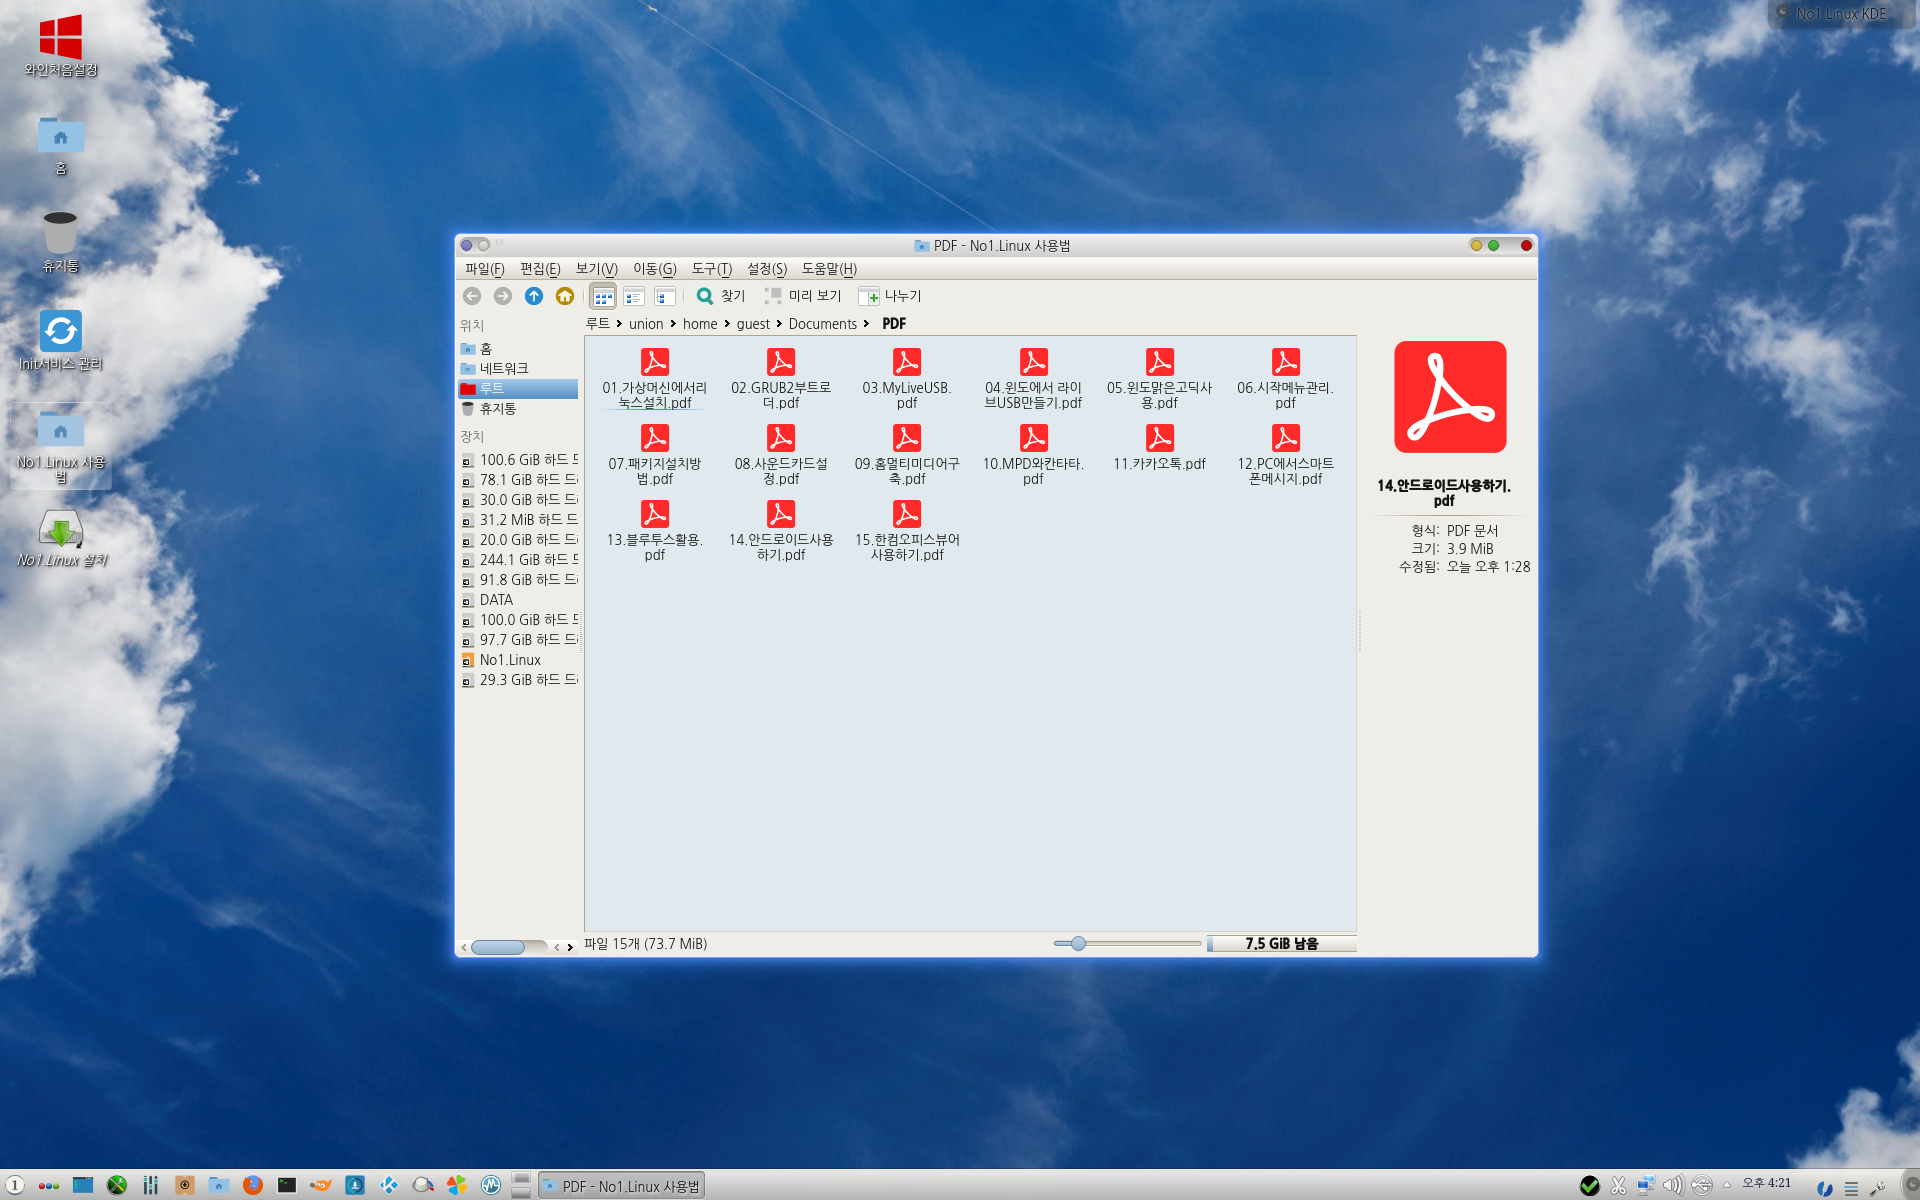This screenshot has height=1200, width=1920.
Task: Open the 보기(V) menu
Action: click(x=596, y=269)
